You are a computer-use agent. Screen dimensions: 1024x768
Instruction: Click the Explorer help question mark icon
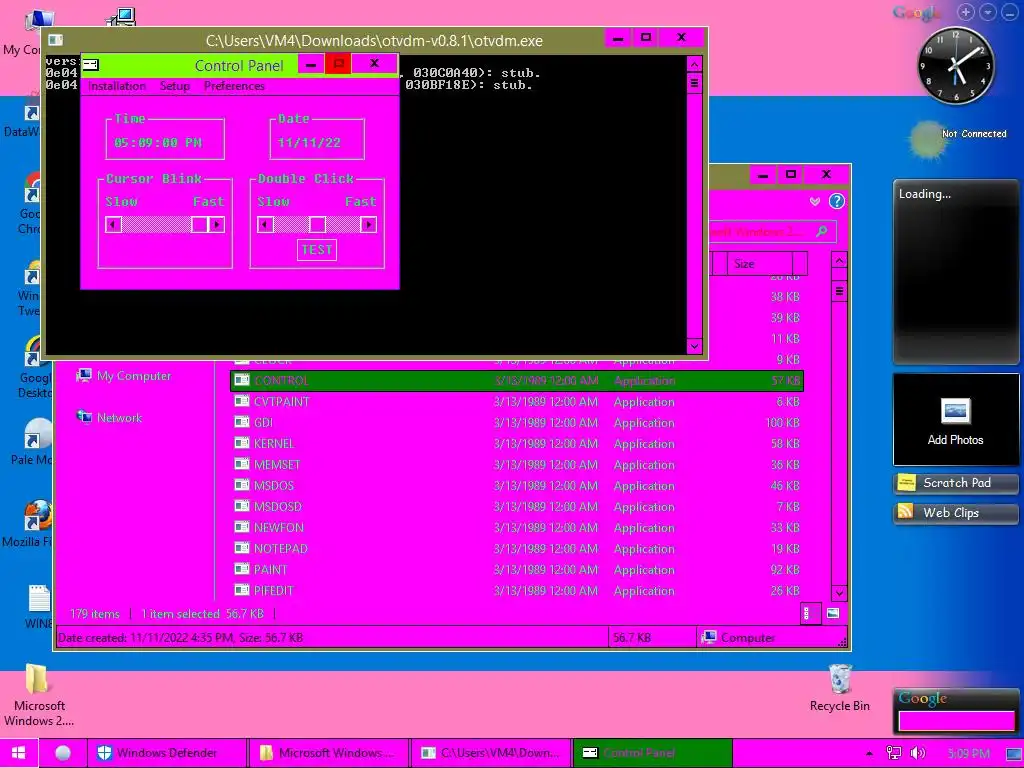(837, 201)
